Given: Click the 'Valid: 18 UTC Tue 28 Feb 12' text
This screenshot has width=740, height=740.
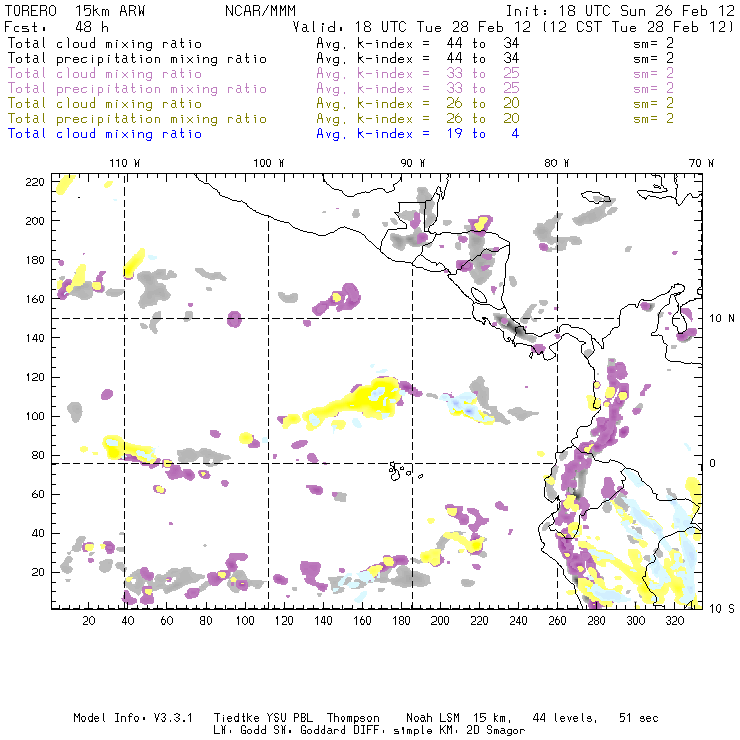Looking at the screenshot, I should tap(412, 27).
